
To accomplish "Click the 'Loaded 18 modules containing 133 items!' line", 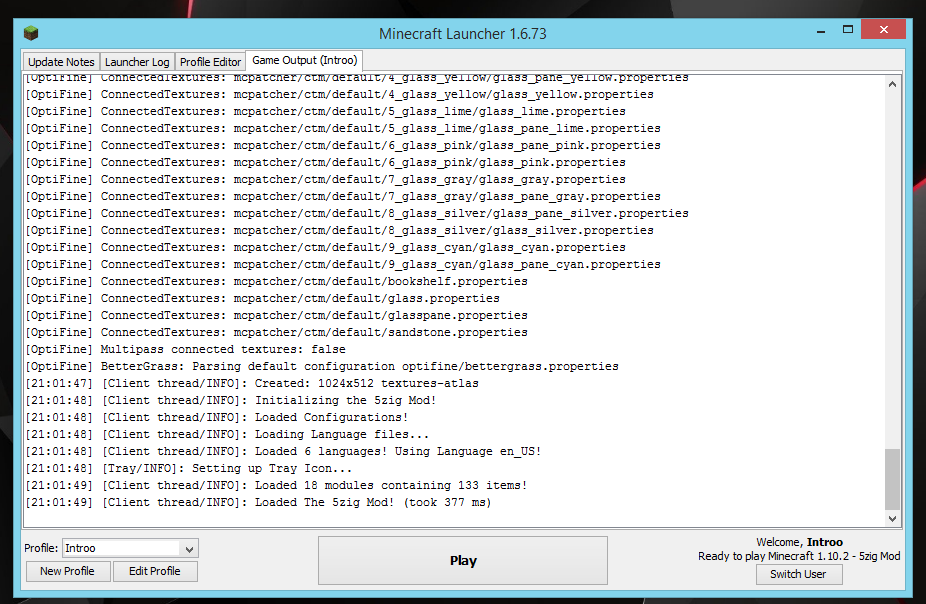I will 276,485.
